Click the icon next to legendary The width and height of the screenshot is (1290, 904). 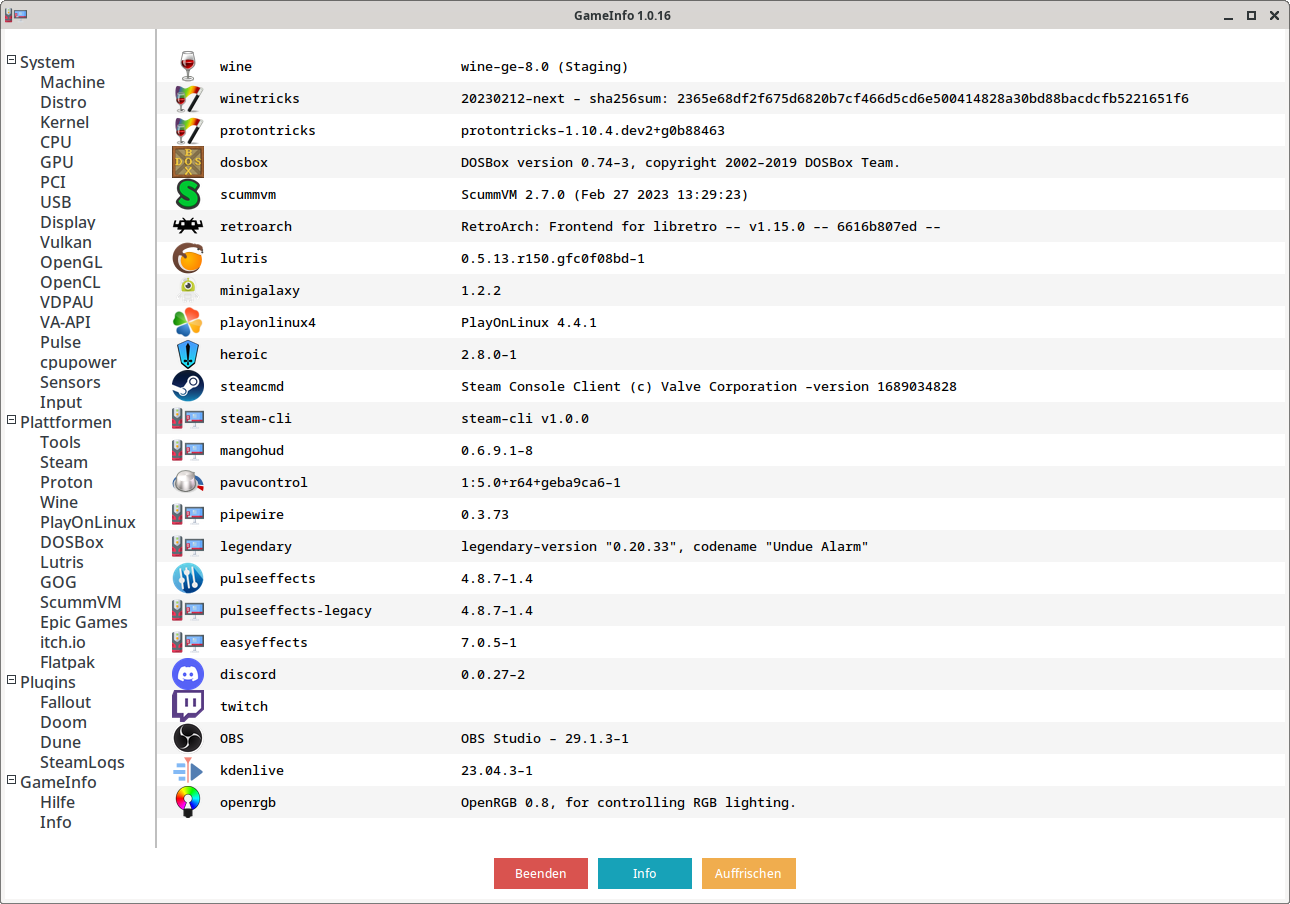[188, 546]
